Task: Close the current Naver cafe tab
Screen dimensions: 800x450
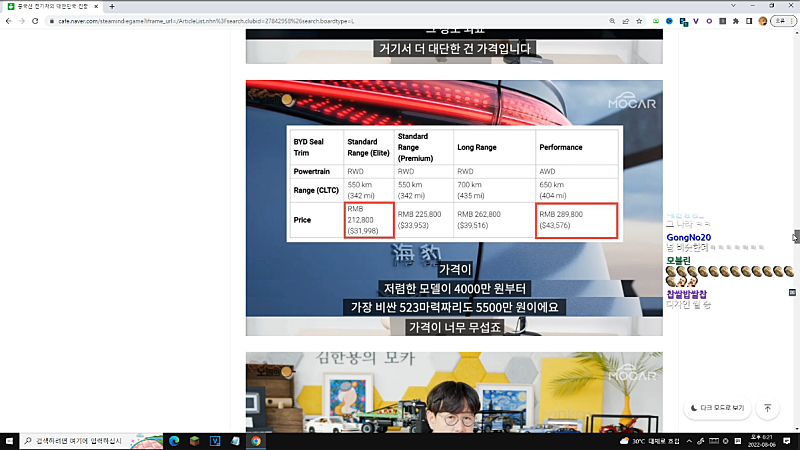Action: (96, 6)
